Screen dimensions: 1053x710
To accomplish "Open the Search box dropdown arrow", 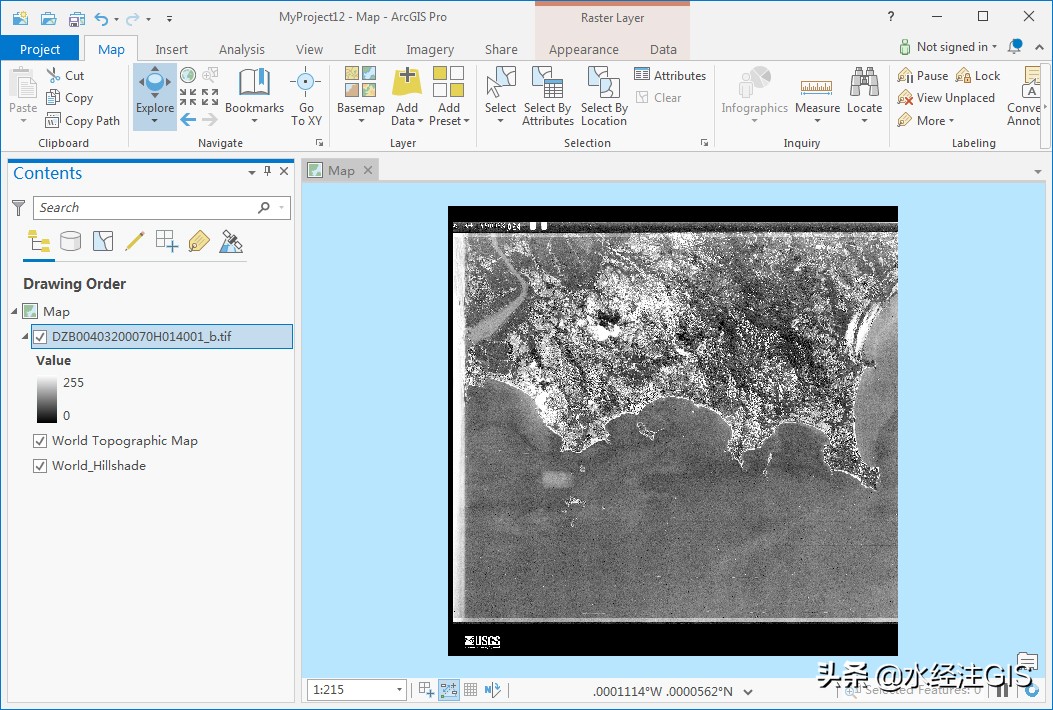I will pyautogui.click(x=281, y=208).
